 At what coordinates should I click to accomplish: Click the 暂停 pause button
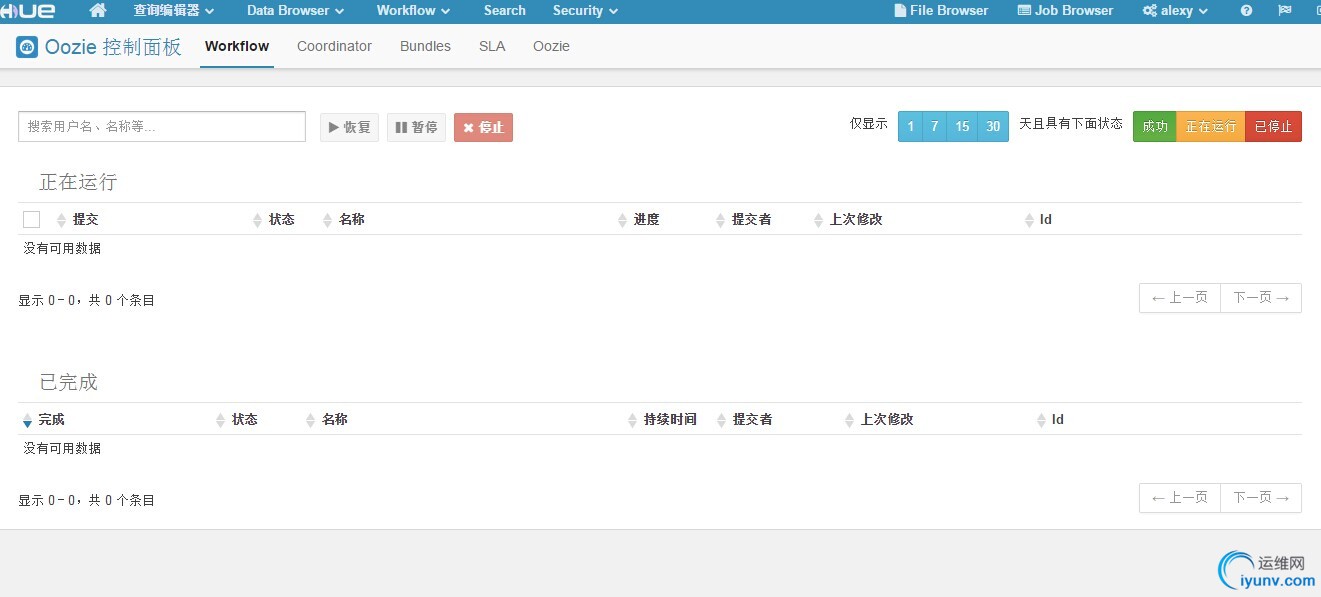coord(416,127)
